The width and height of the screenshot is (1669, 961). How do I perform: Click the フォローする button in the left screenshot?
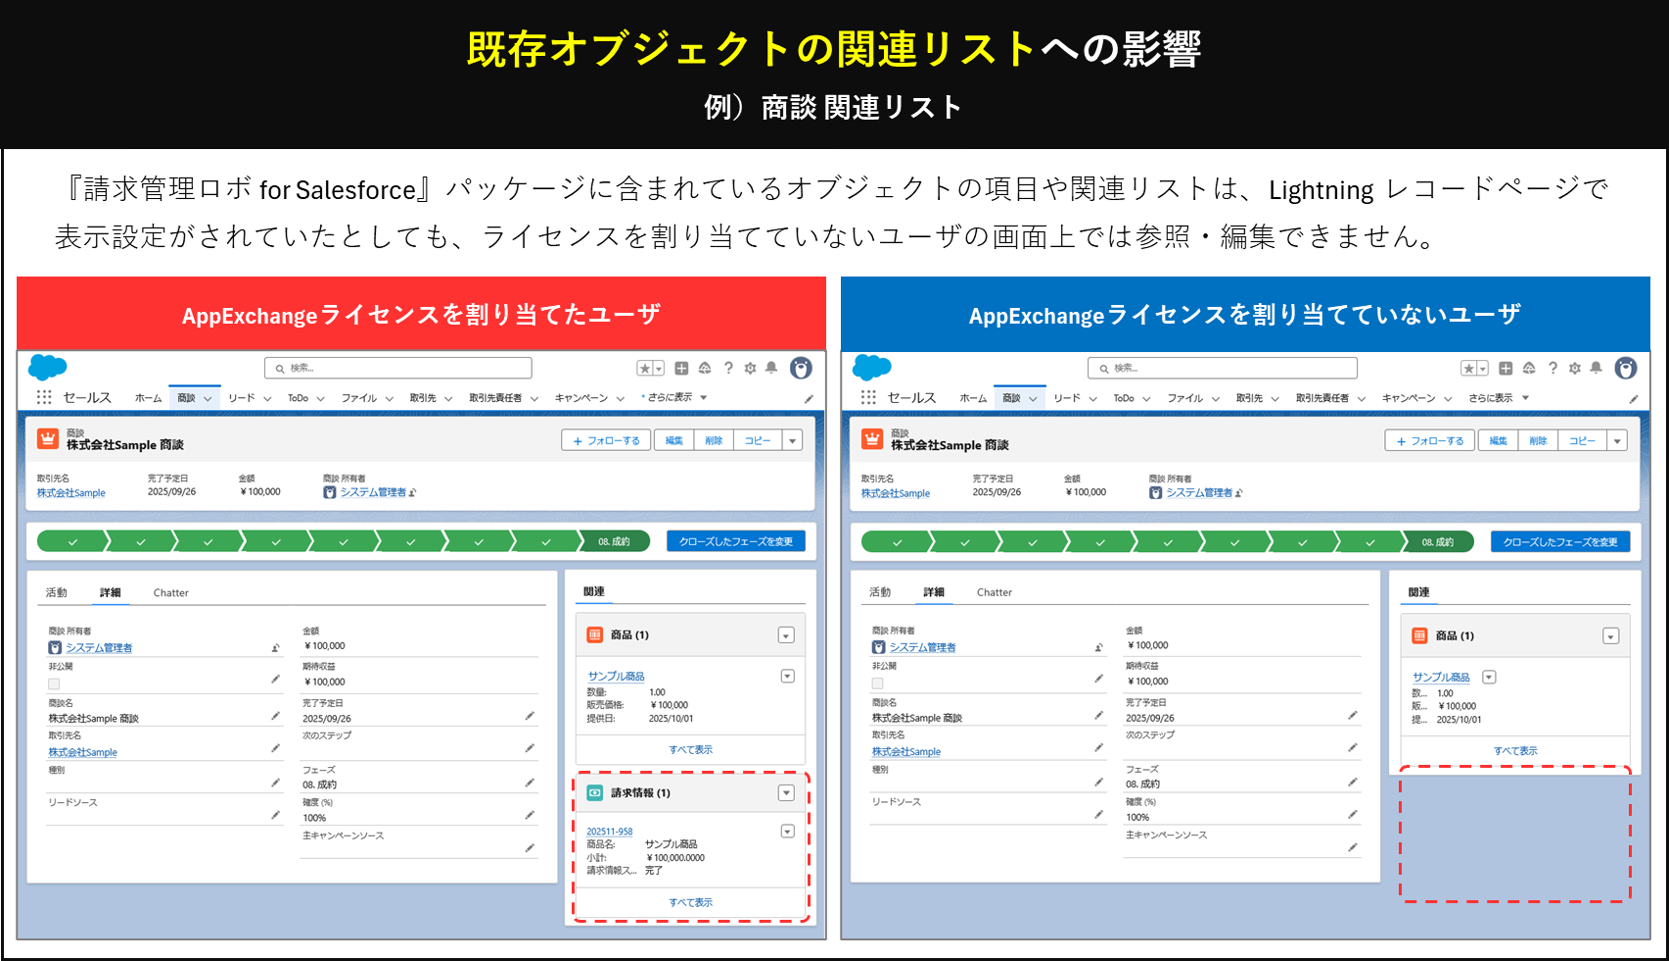[x=606, y=441]
